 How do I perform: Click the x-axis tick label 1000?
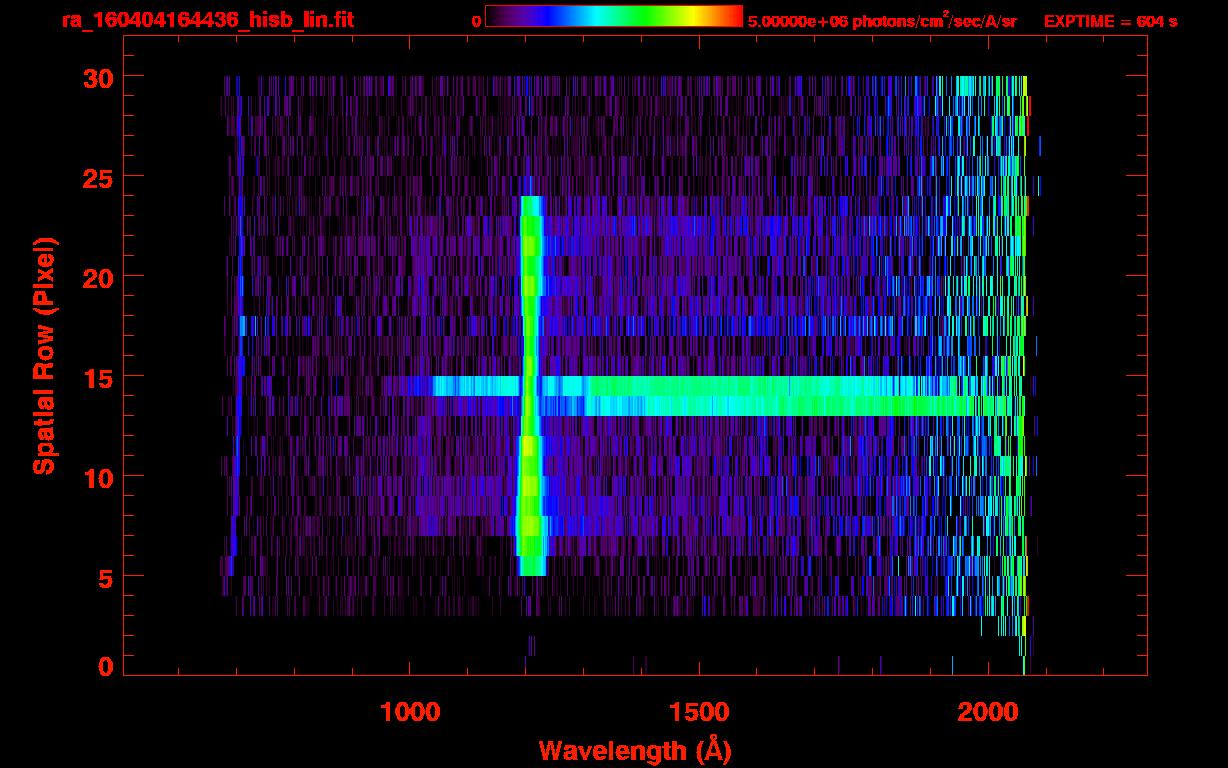pos(410,711)
